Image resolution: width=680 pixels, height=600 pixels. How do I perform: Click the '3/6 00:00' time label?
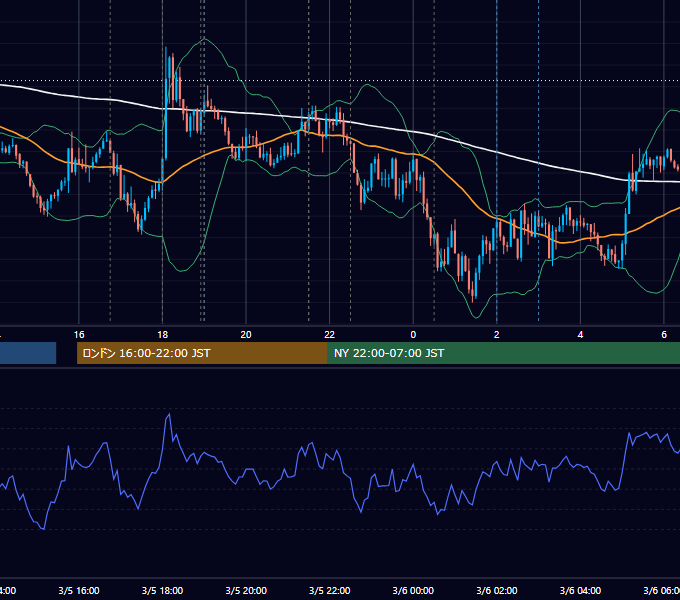pyautogui.click(x=413, y=590)
